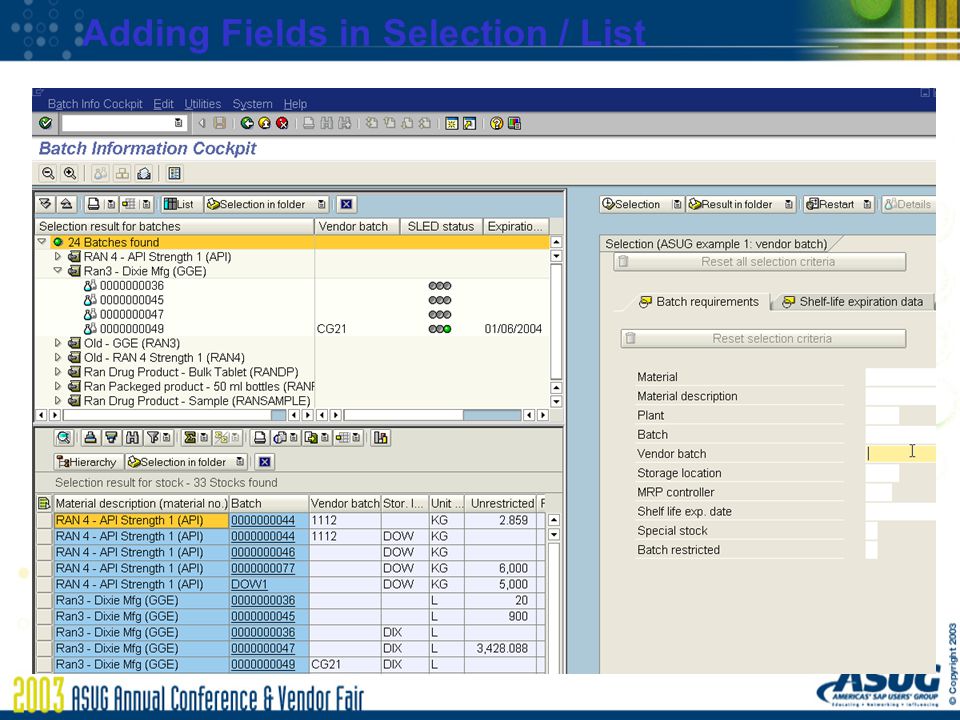This screenshot has height=720, width=960.
Task: Click the Sort ascending icon in stock toolbar
Action: click(90, 438)
